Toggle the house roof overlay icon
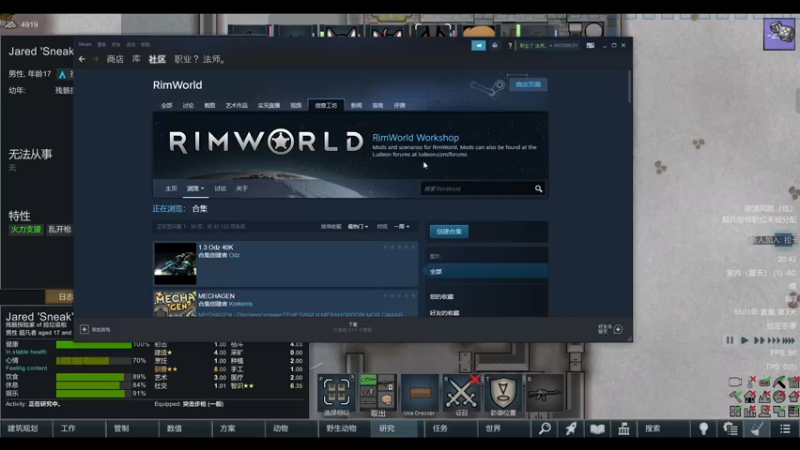800x450 pixels. coord(750,396)
